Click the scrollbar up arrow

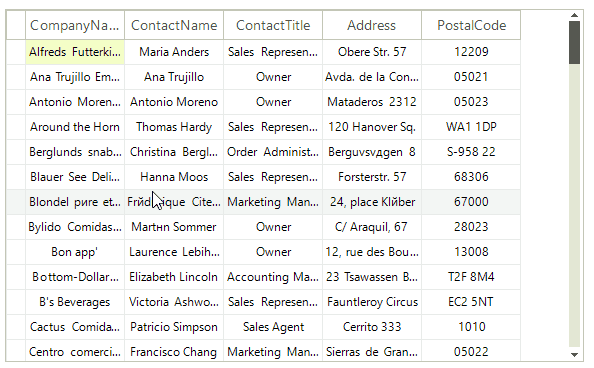coord(574,15)
